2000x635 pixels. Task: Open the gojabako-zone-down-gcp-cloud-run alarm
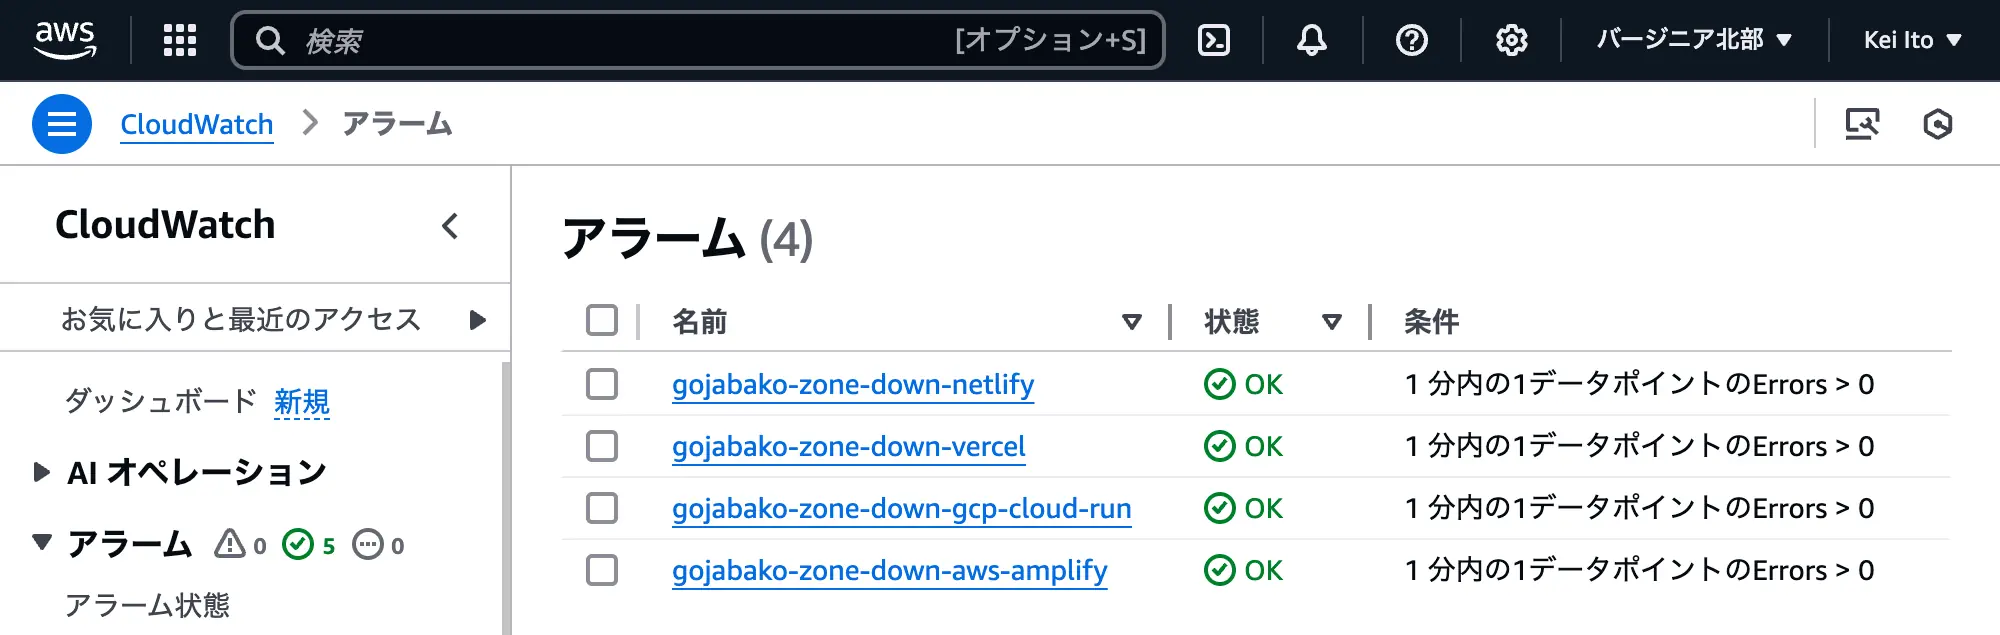tap(902, 508)
